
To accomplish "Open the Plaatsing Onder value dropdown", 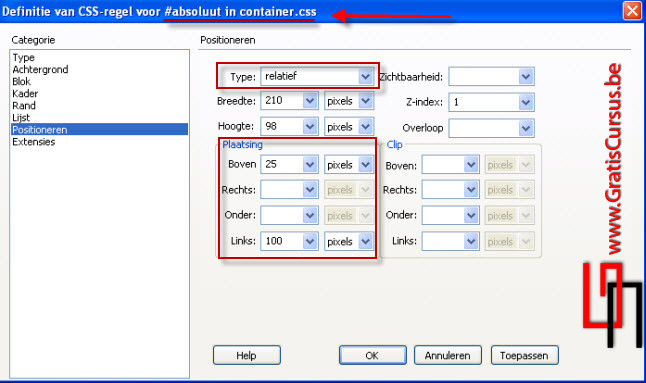I will click(x=310, y=215).
